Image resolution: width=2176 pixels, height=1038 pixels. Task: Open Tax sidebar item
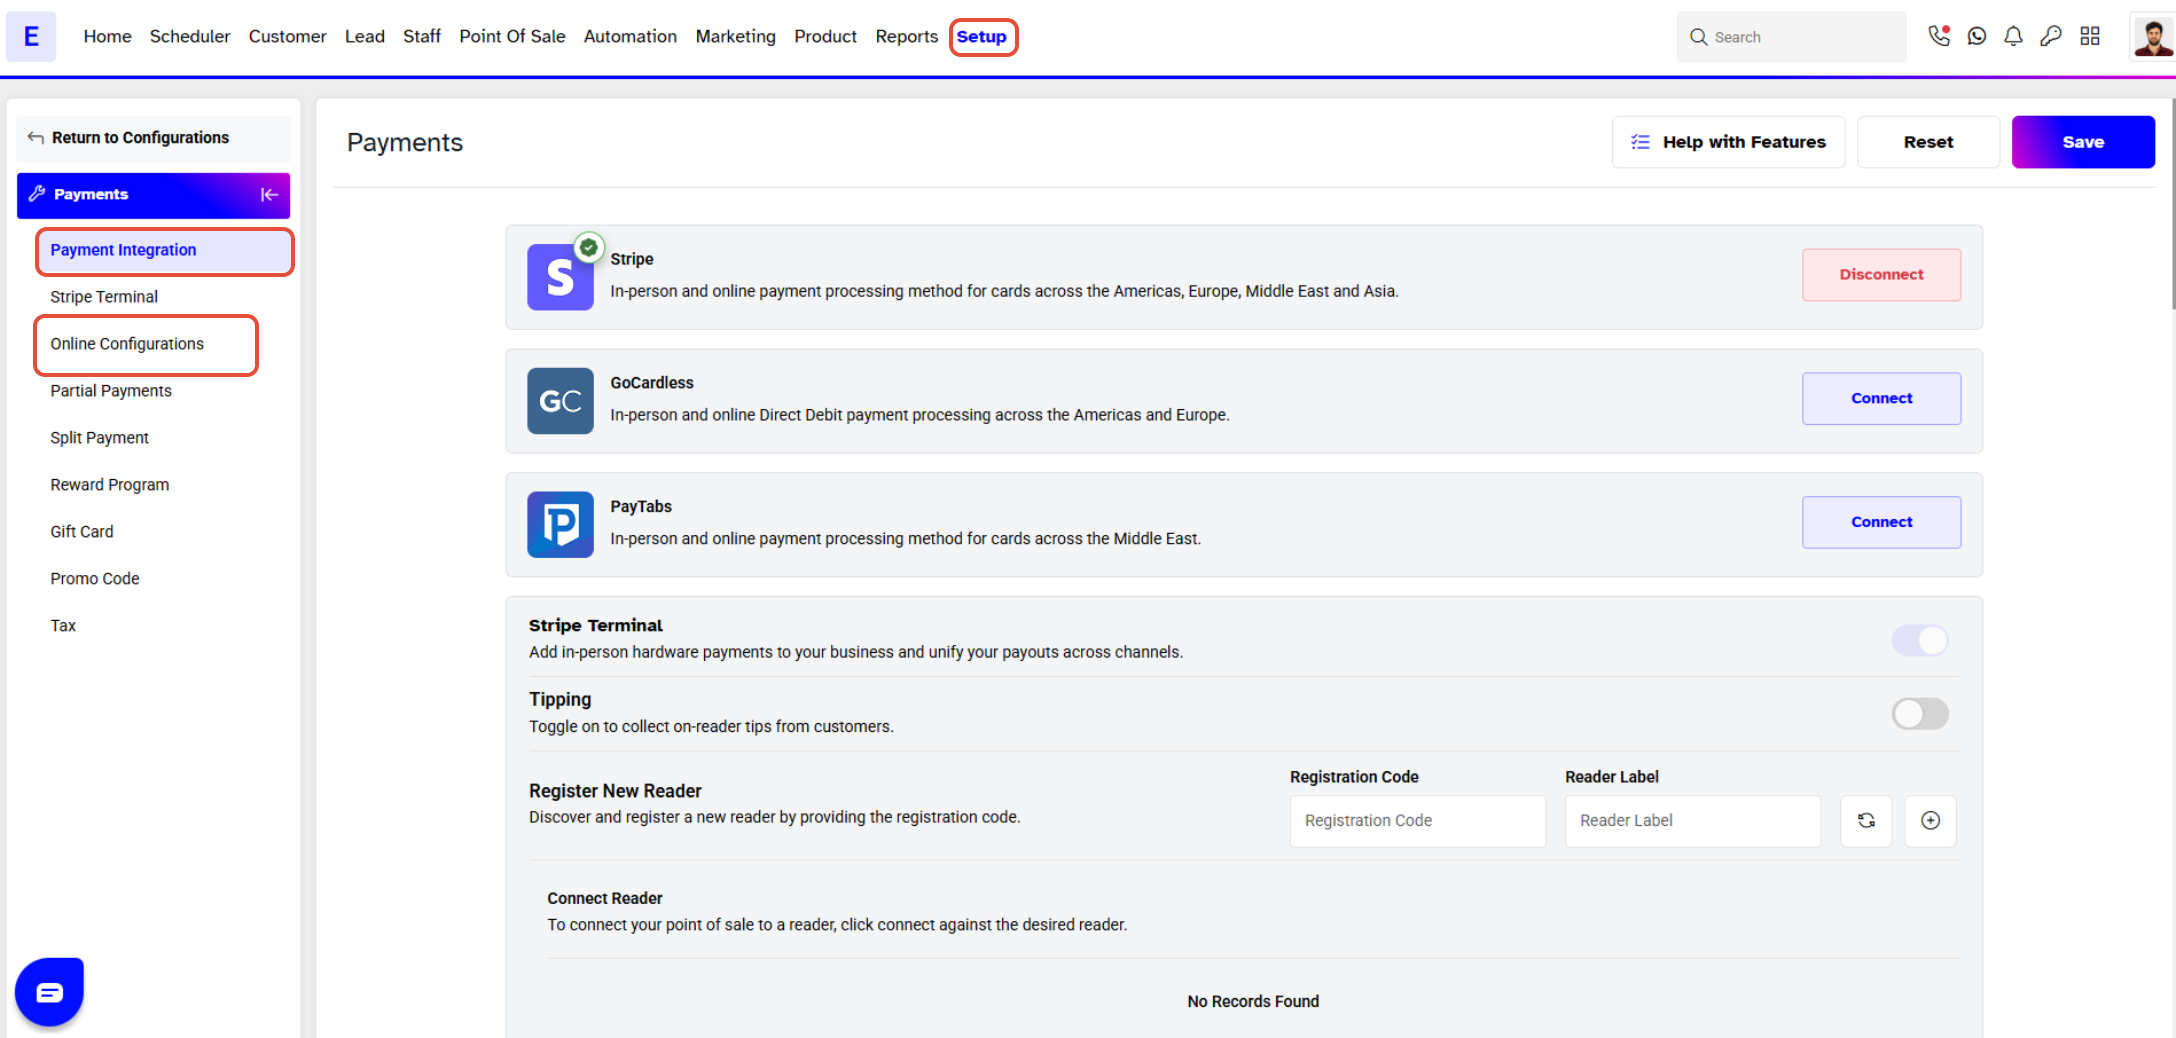[63, 626]
